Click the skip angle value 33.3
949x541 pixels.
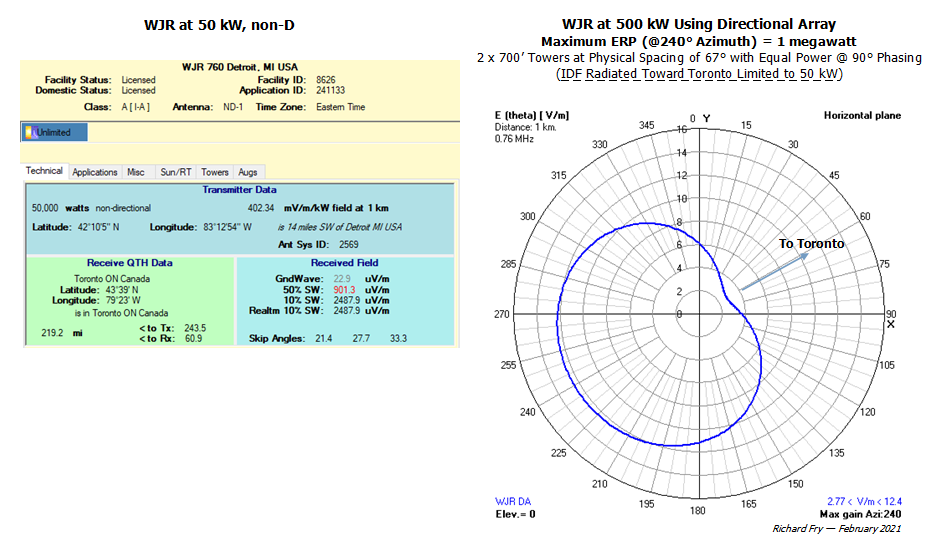click(398, 338)
